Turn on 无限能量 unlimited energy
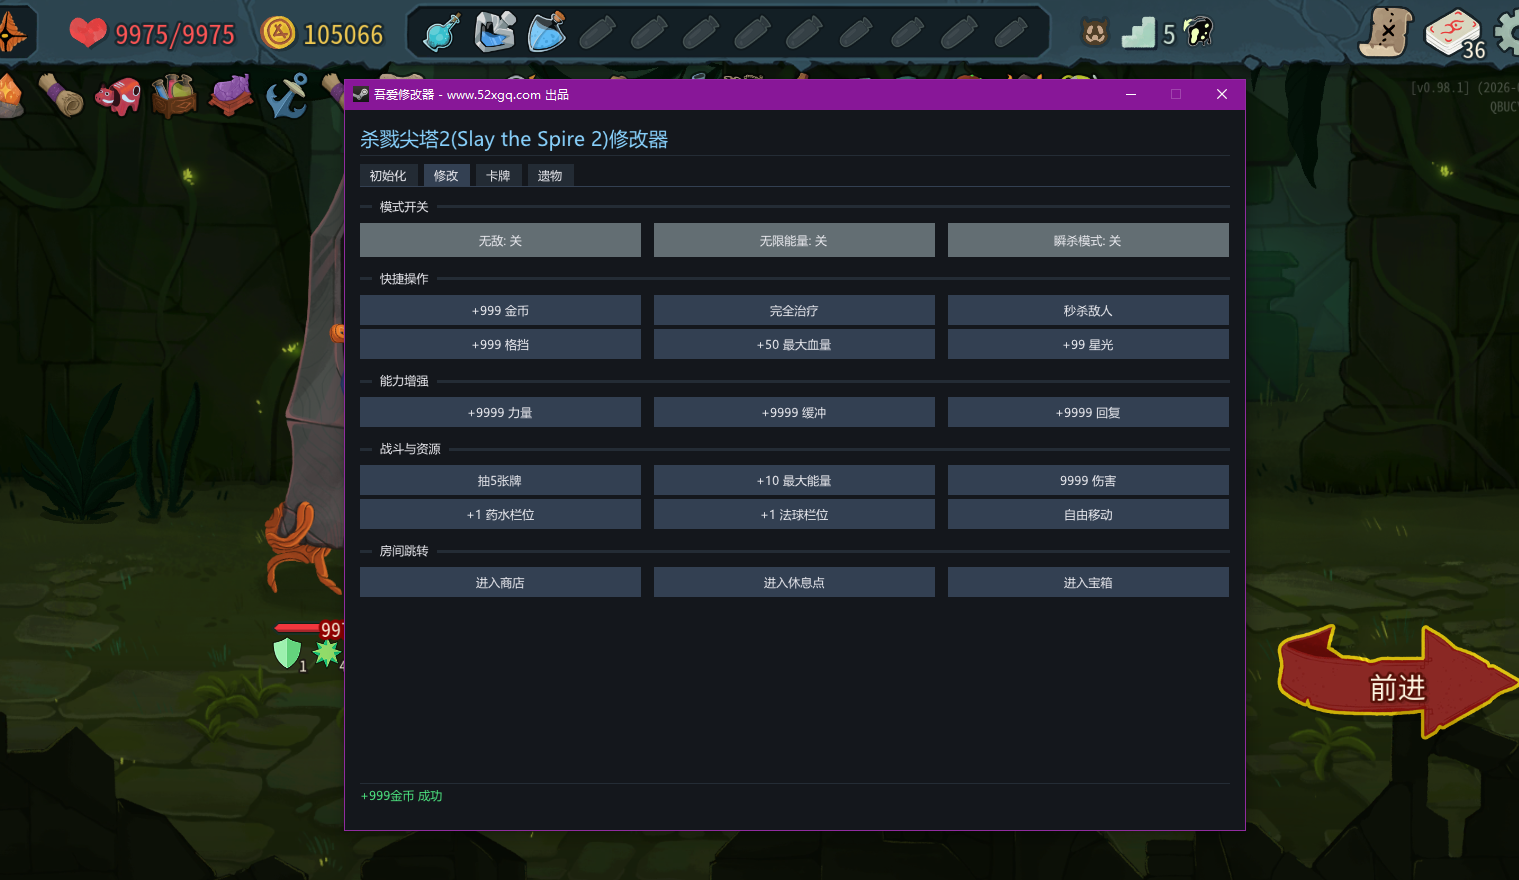This screenshot has width=1519, height=880. pyautogui.click(x=794, y=239)
